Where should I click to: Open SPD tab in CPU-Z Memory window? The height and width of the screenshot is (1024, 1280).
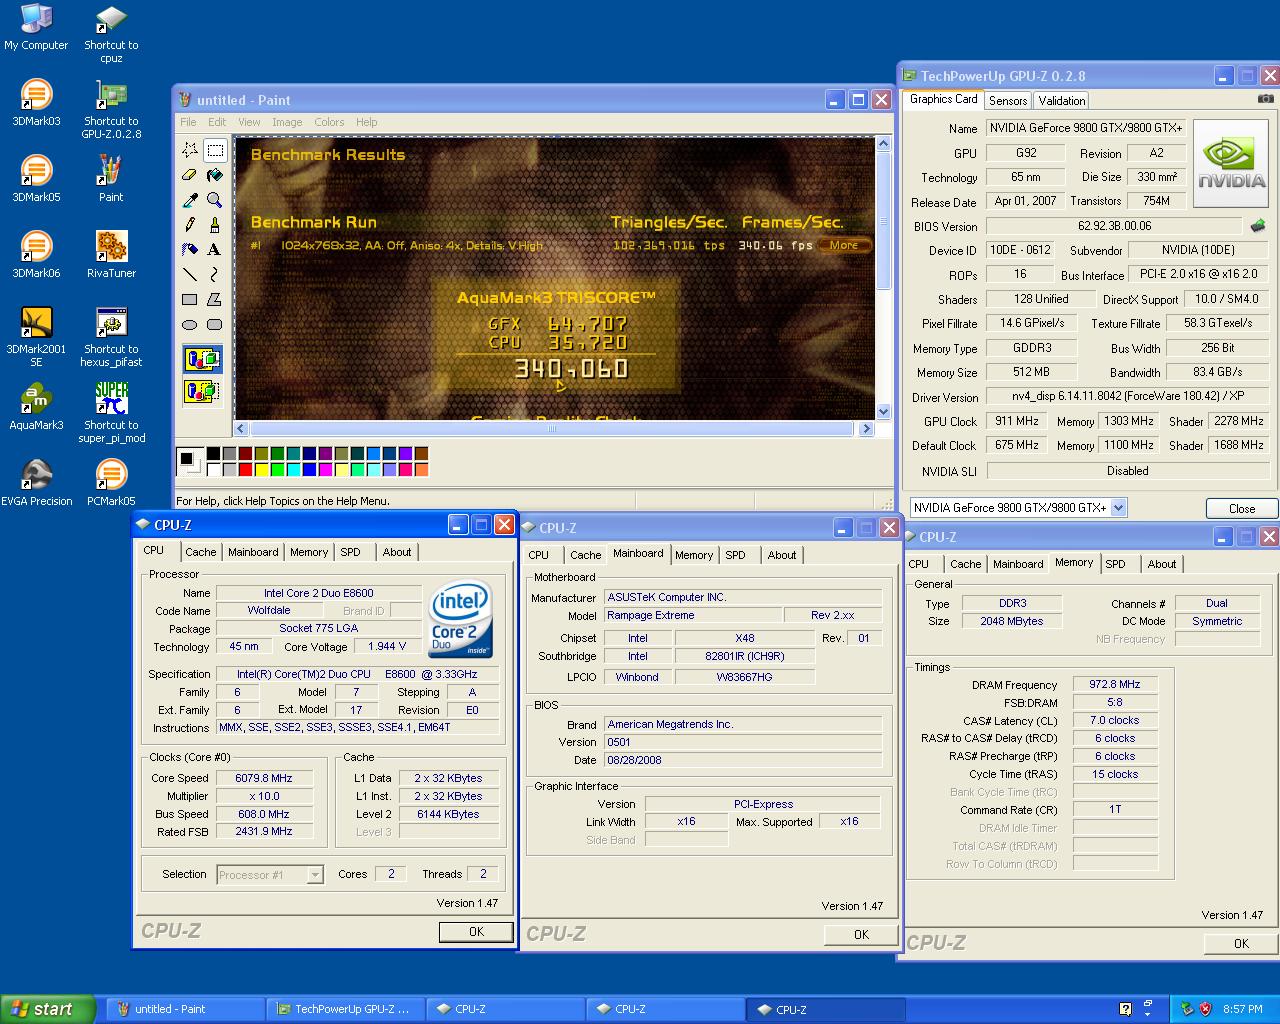point(1115,564)
